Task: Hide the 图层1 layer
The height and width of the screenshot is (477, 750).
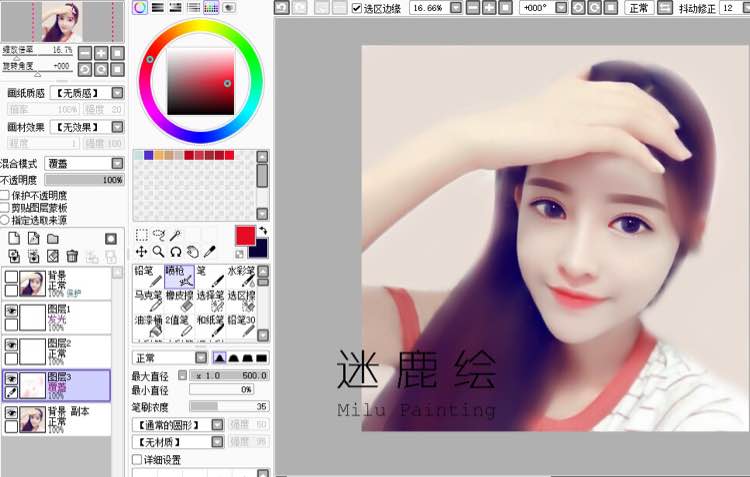Action: (x=12, y=312)
